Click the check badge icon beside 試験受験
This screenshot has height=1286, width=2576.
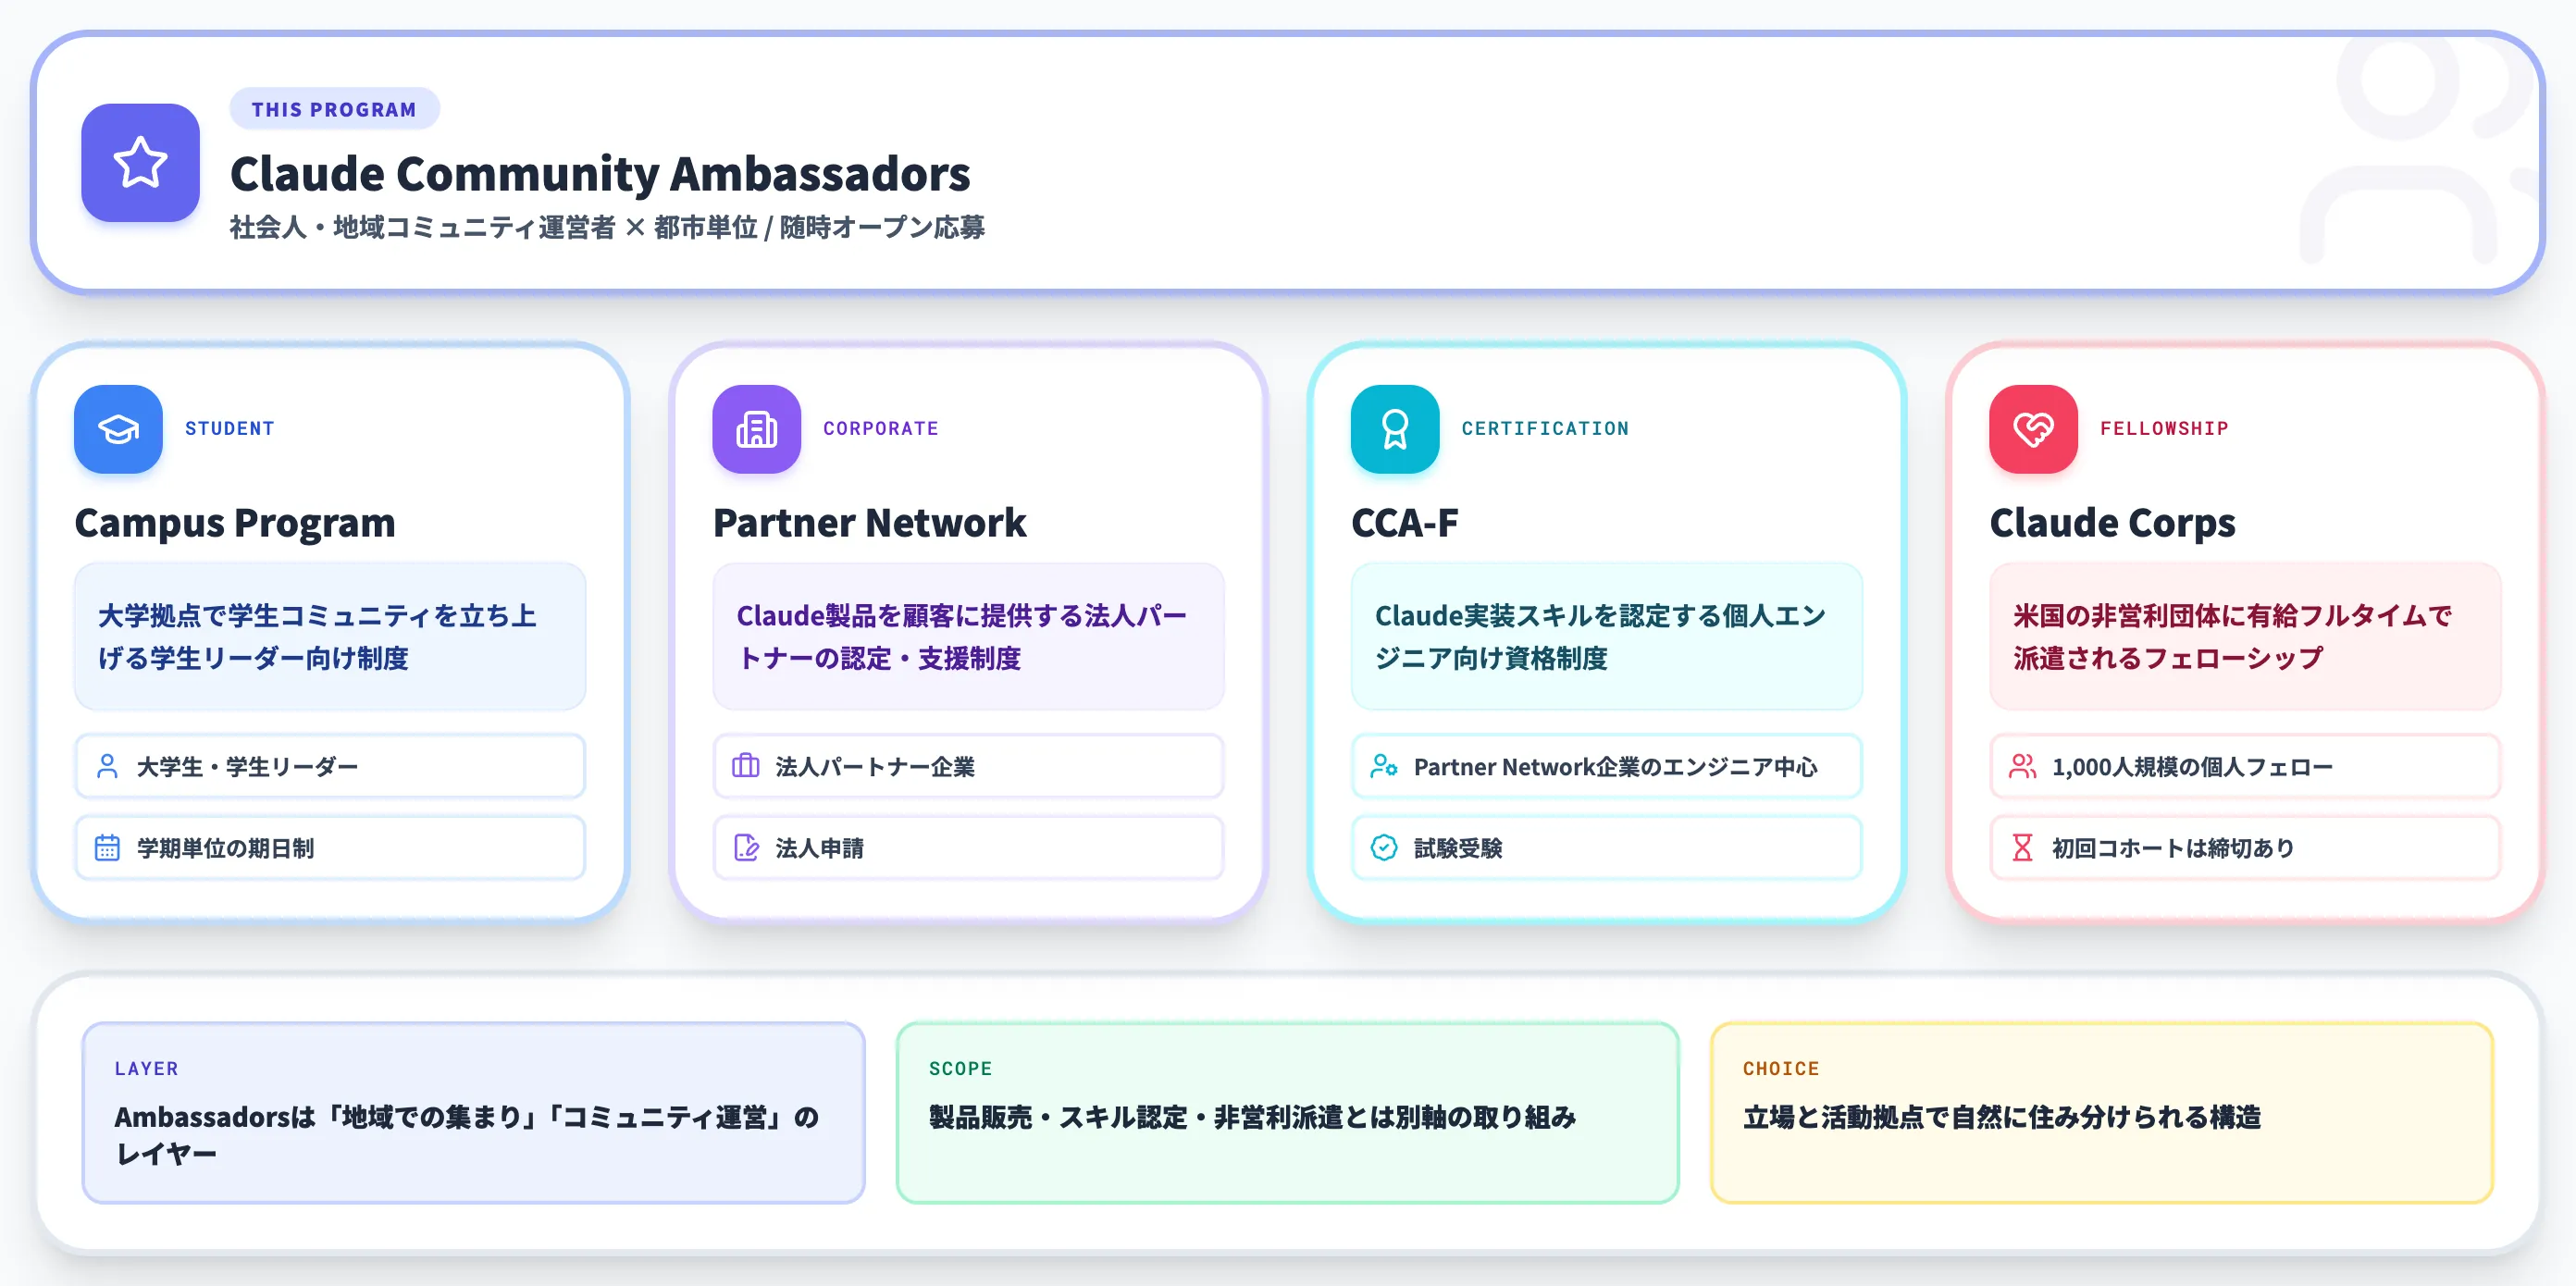point(1384,848)
